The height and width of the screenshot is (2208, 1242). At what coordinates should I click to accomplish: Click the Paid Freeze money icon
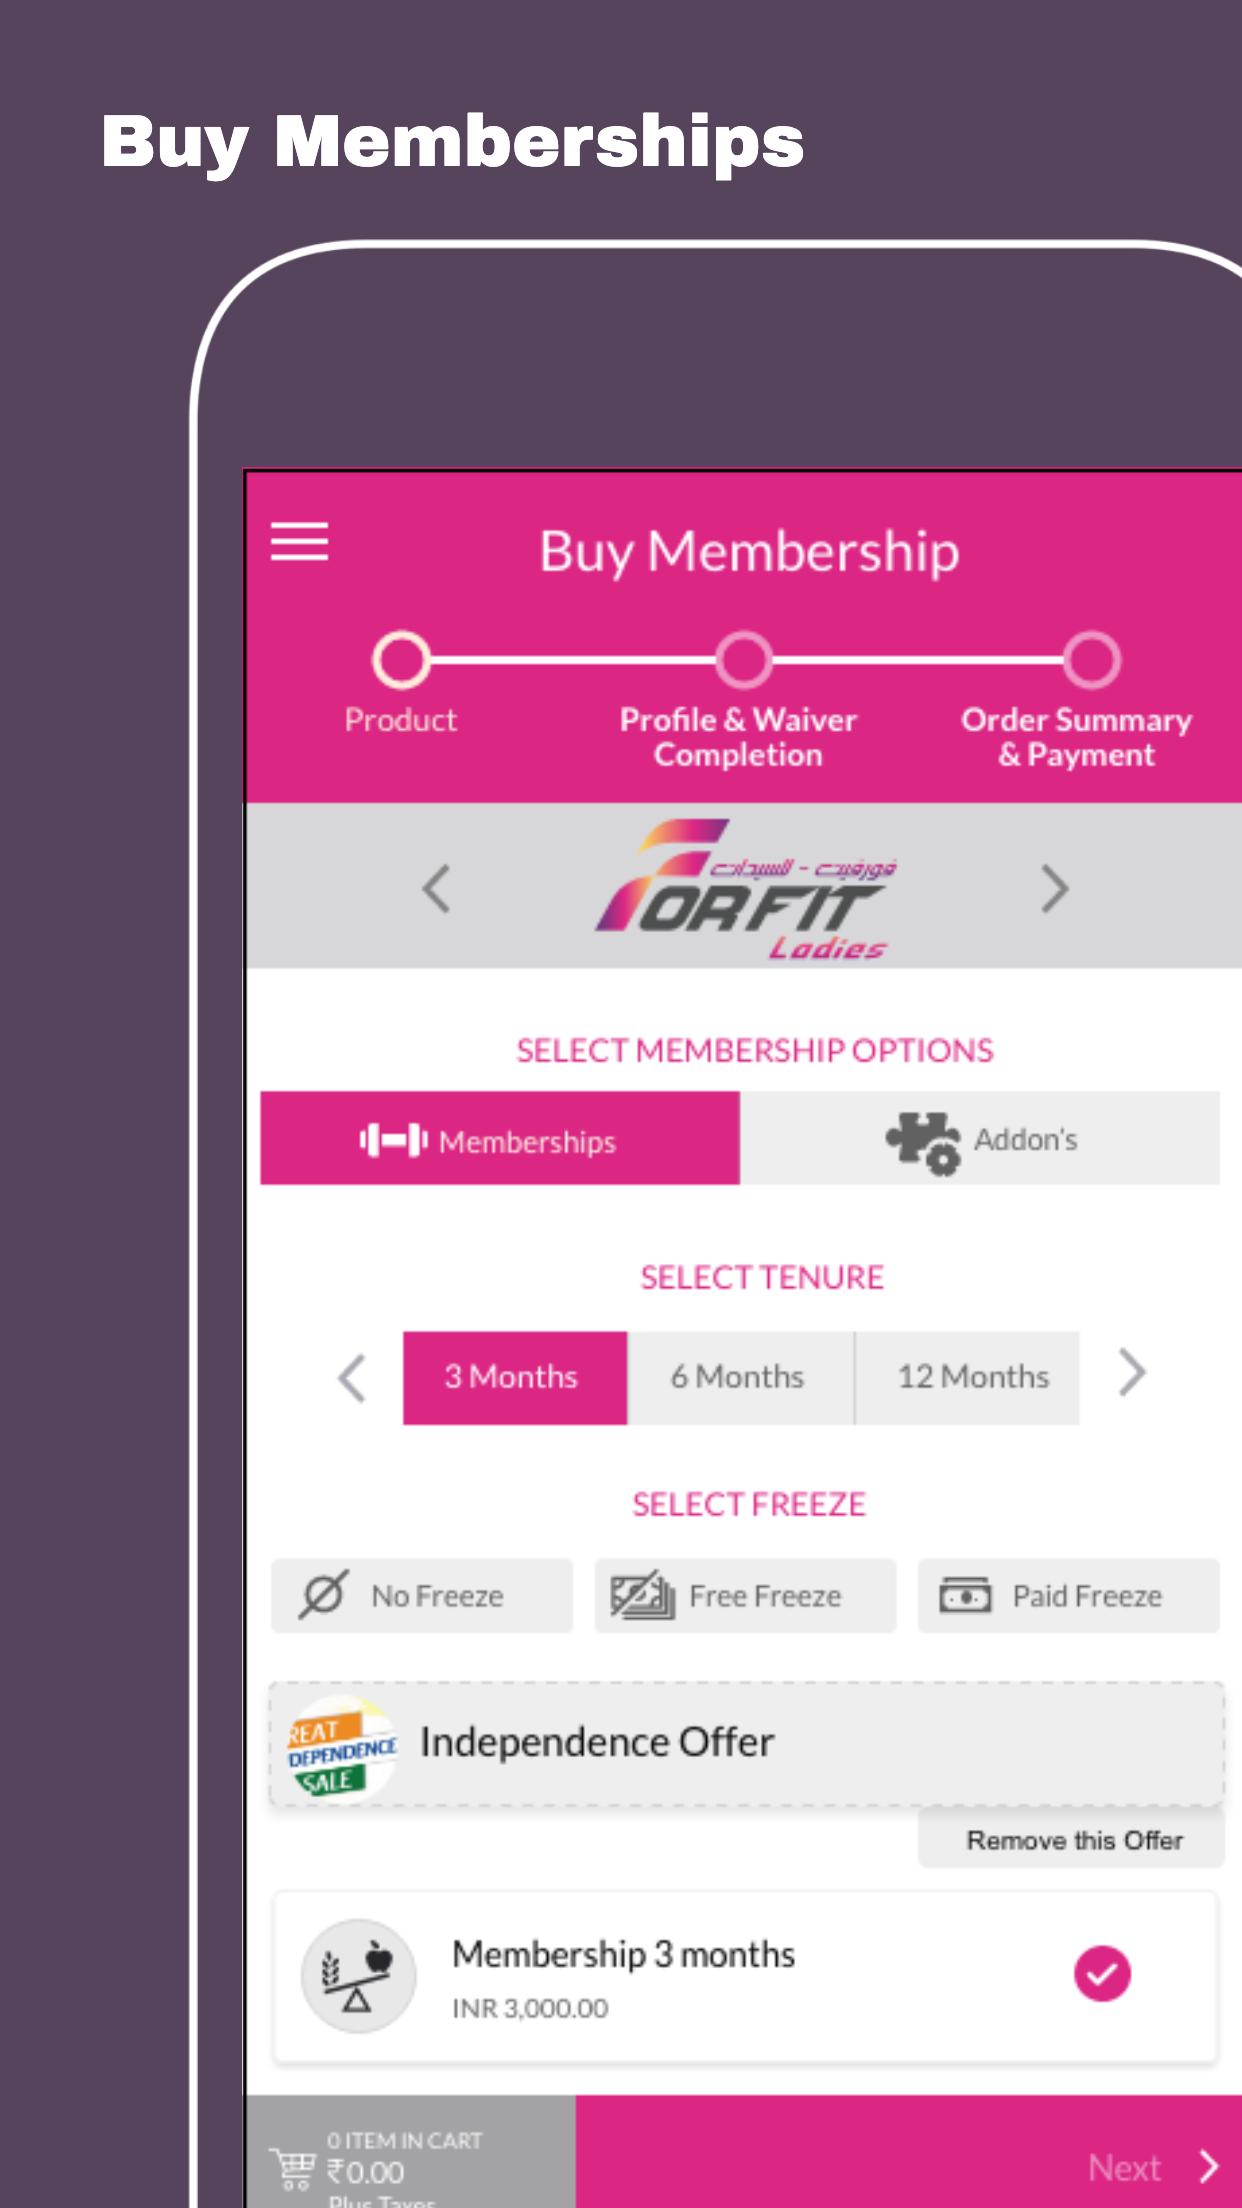[965, 1595]
